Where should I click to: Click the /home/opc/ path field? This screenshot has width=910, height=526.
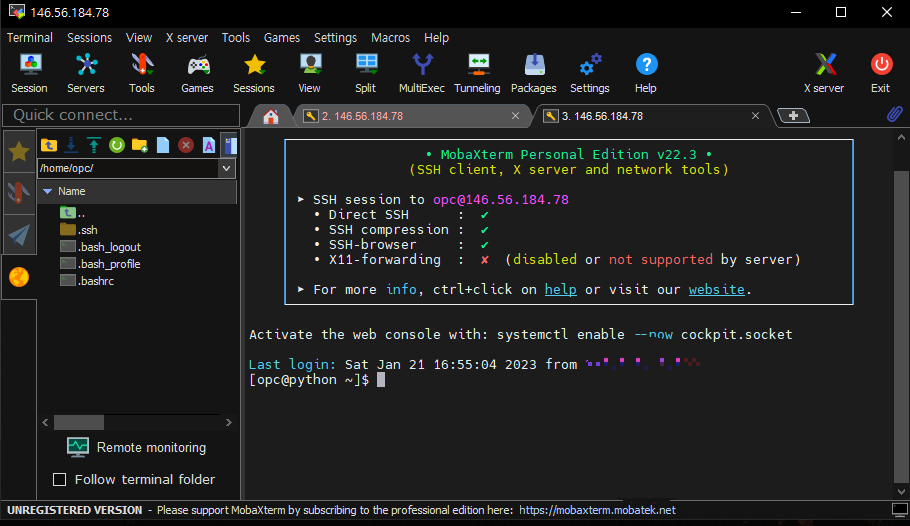tap(128, 168)
